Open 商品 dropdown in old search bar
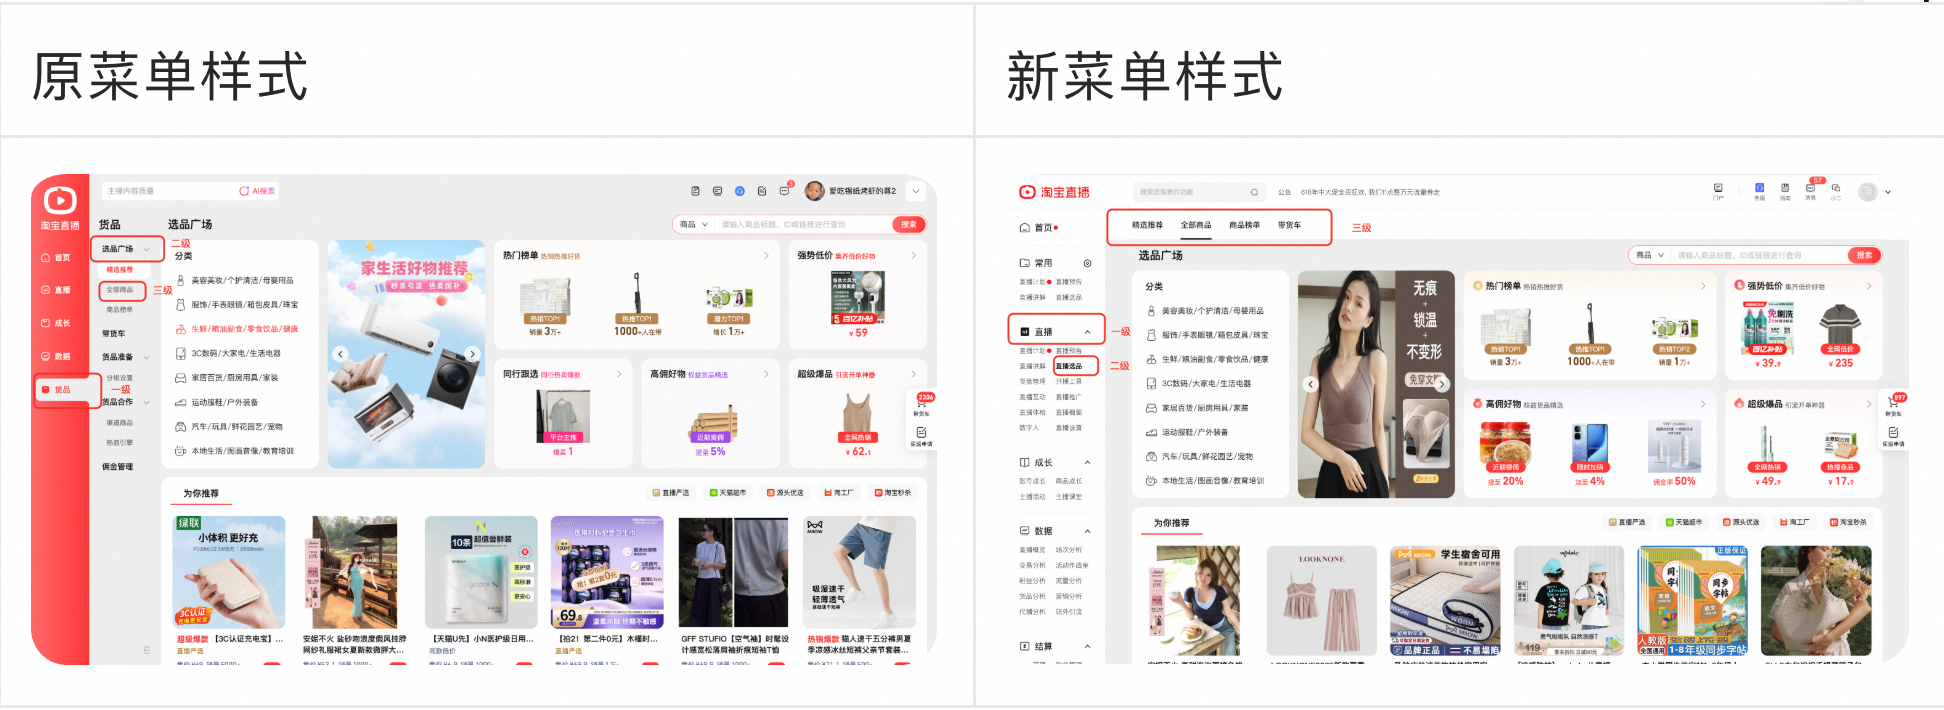 694,225
